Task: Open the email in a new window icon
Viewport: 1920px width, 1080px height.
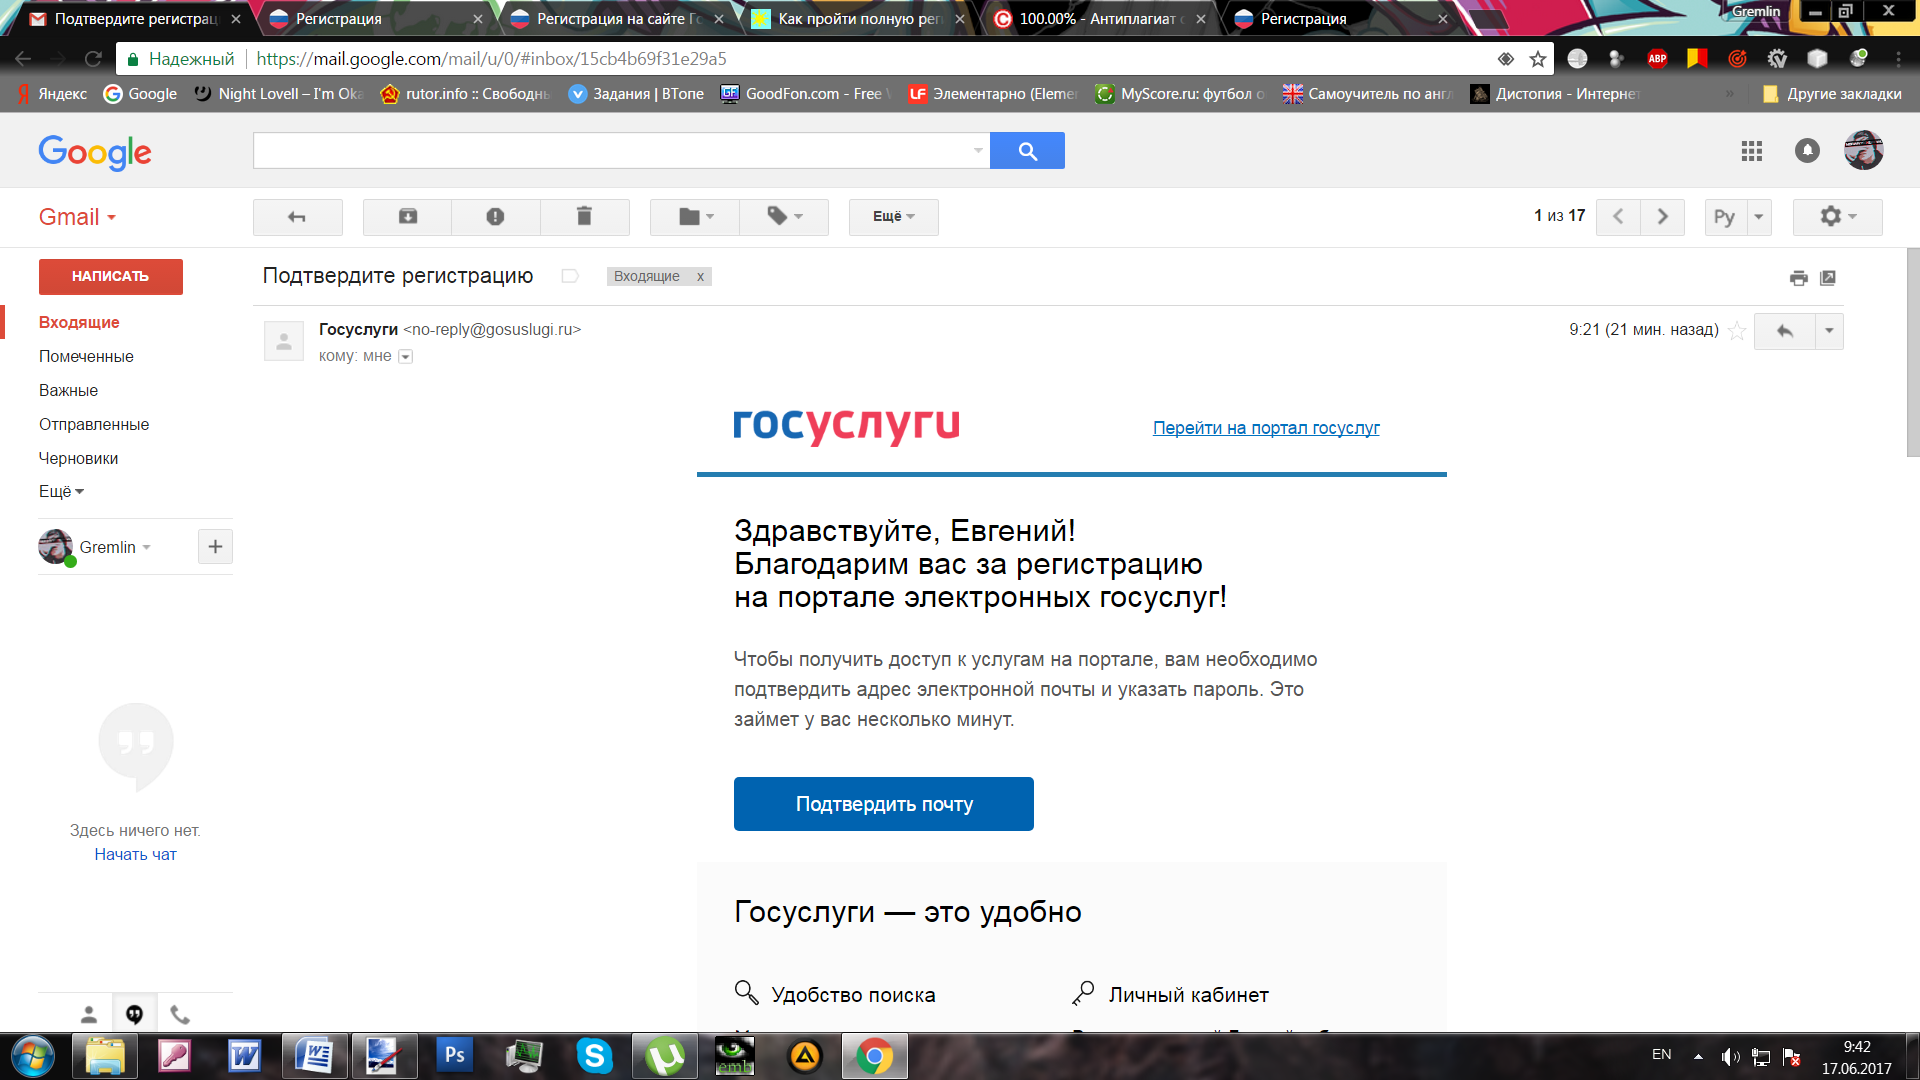Action: pyautogui.click(x=1828, y=278)
